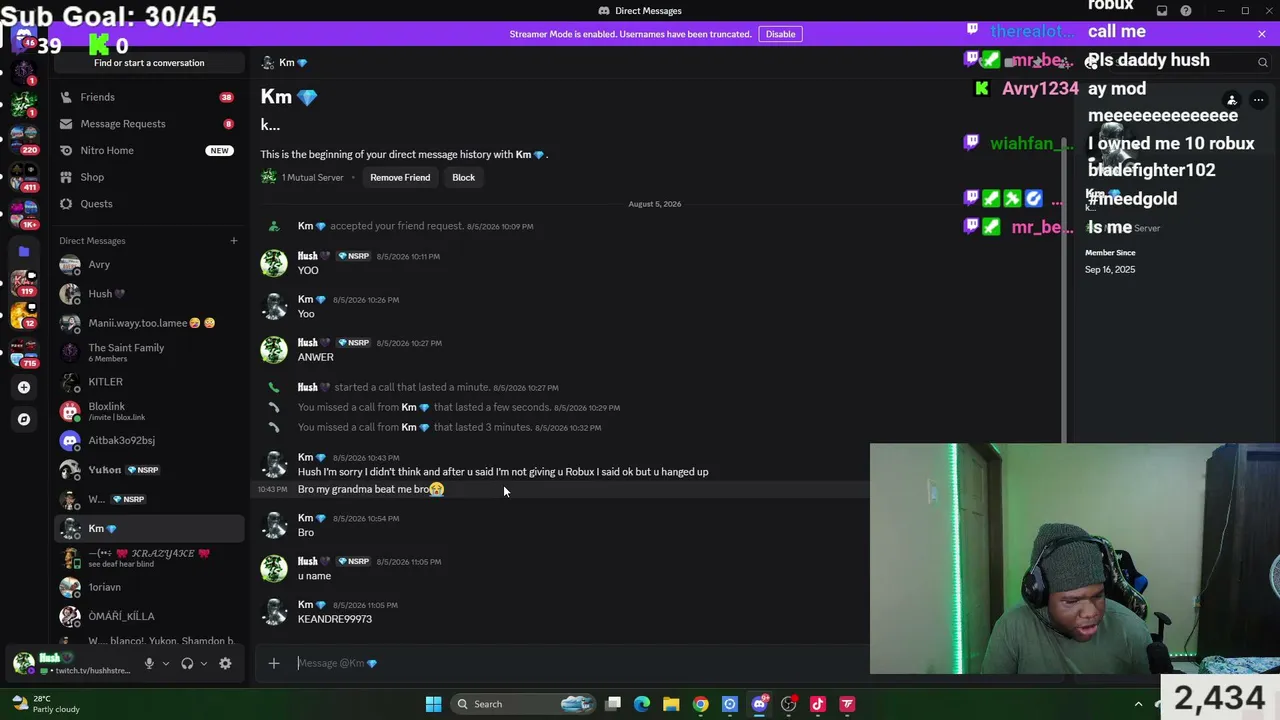This screenshot has height=720, width=1280.
Task: Click the message text KEANDRE99973
Action: click(x=335, y=619)
